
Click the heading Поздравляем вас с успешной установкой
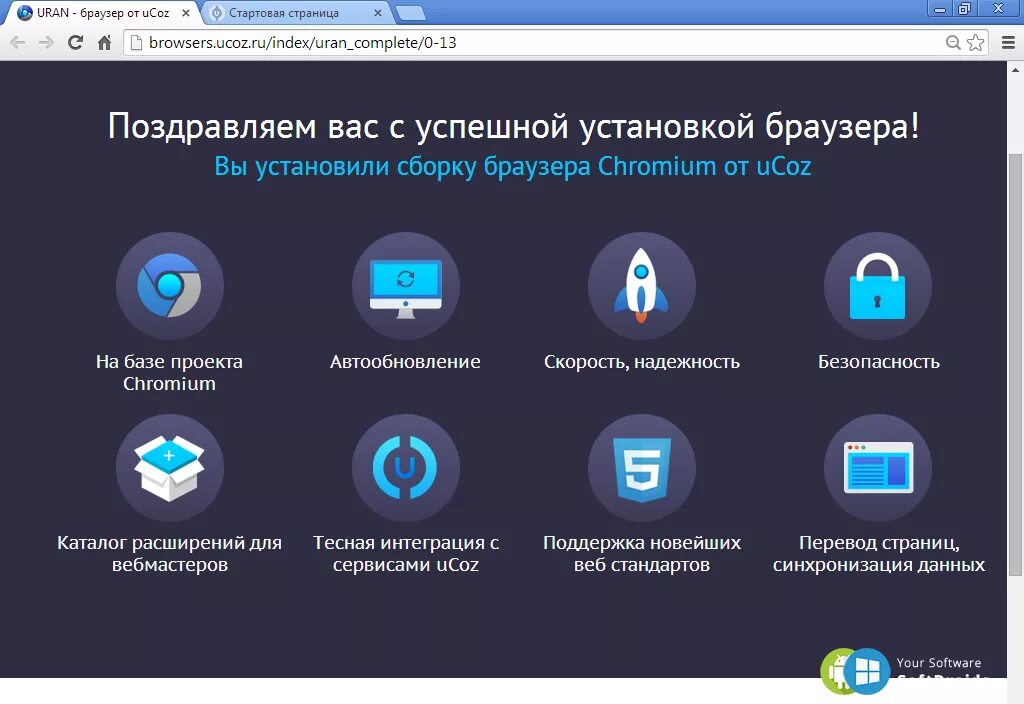click(x=514, y=126)
